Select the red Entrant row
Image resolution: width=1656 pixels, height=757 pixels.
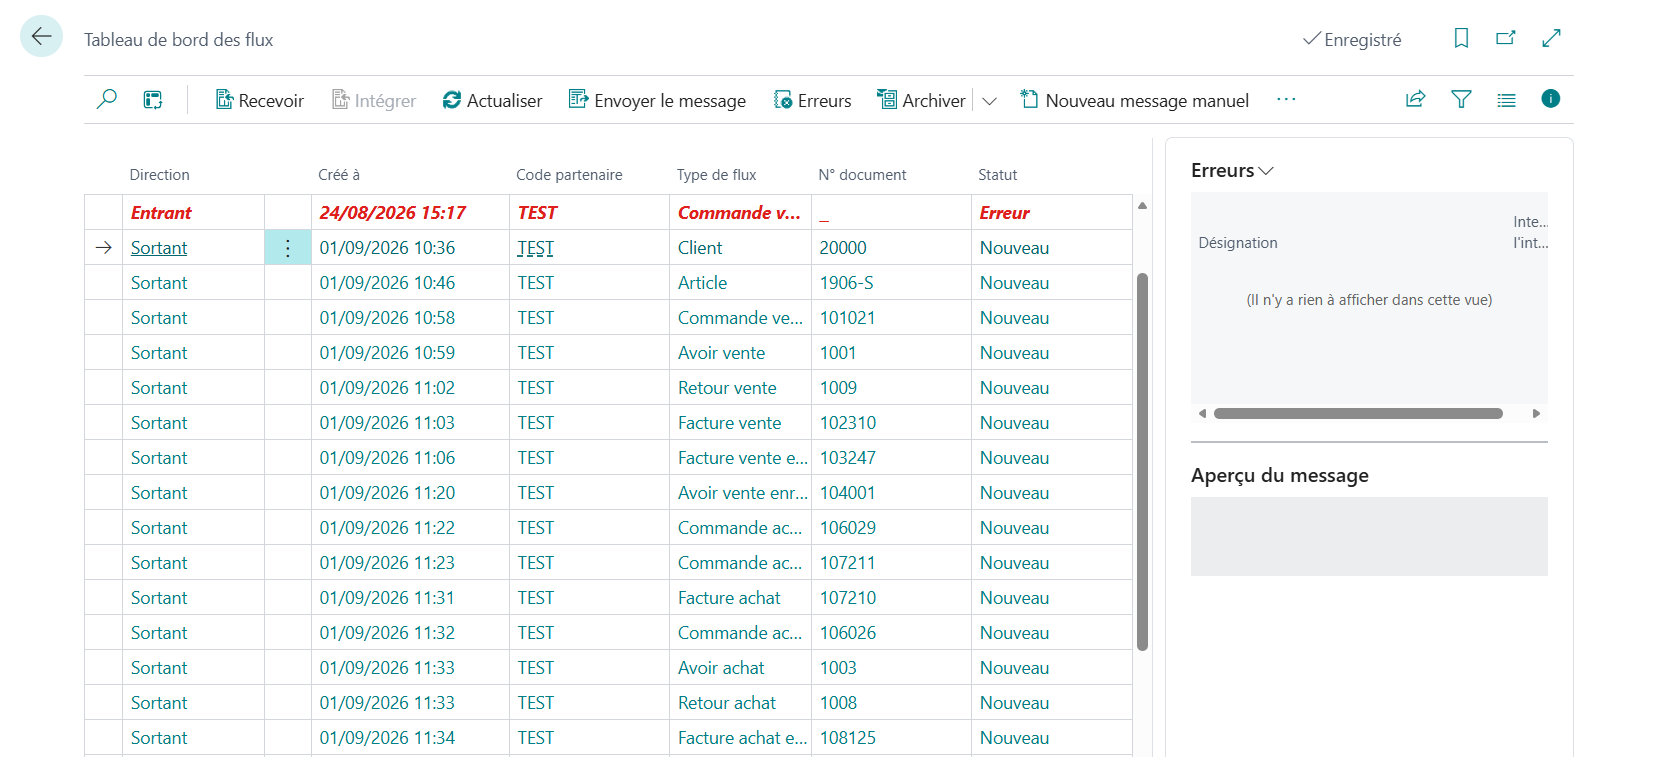pyautogui.click(x=608, y=213)
